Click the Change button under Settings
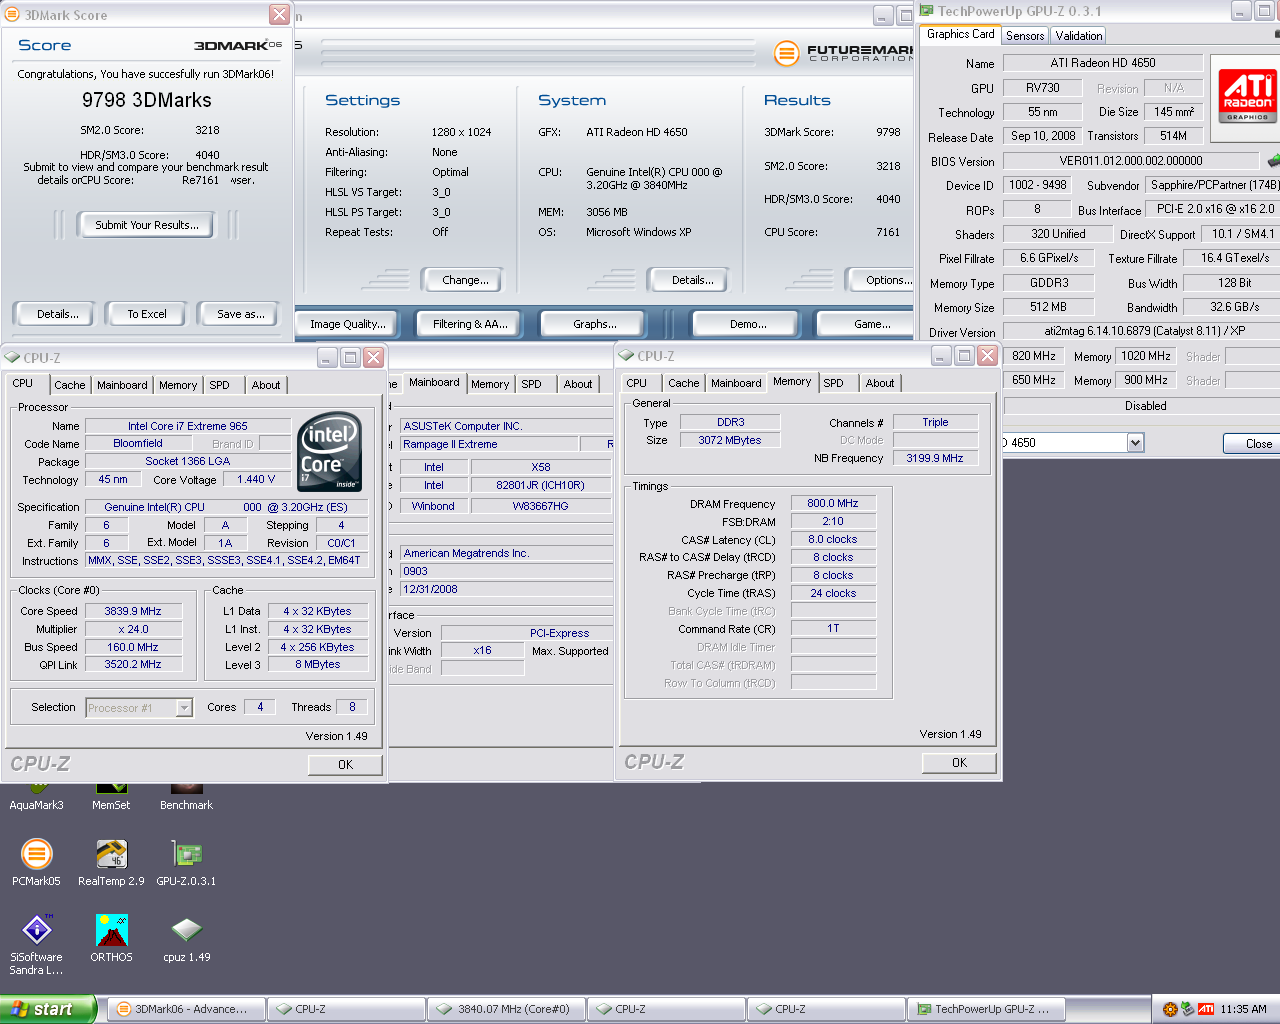The width and height of the screenshot is (1280, 1024). tap(465, 280)
